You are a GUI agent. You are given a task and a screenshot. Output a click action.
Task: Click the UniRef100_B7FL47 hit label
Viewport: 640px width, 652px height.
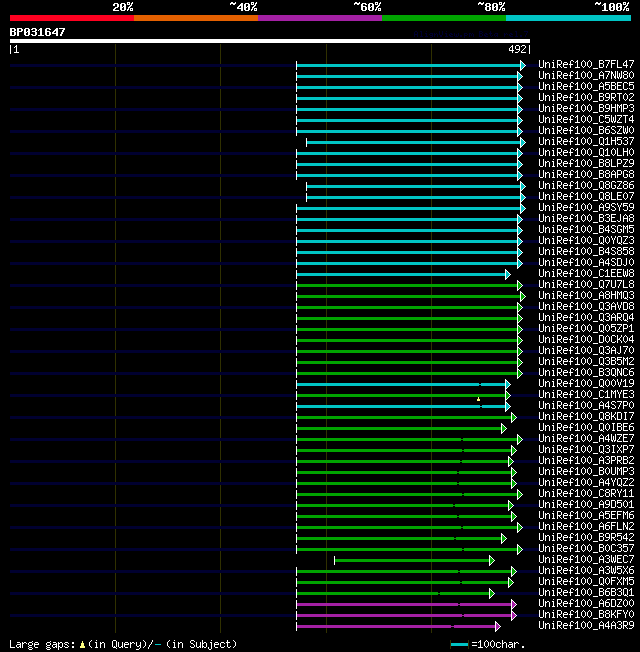click(x=586, y=64)
